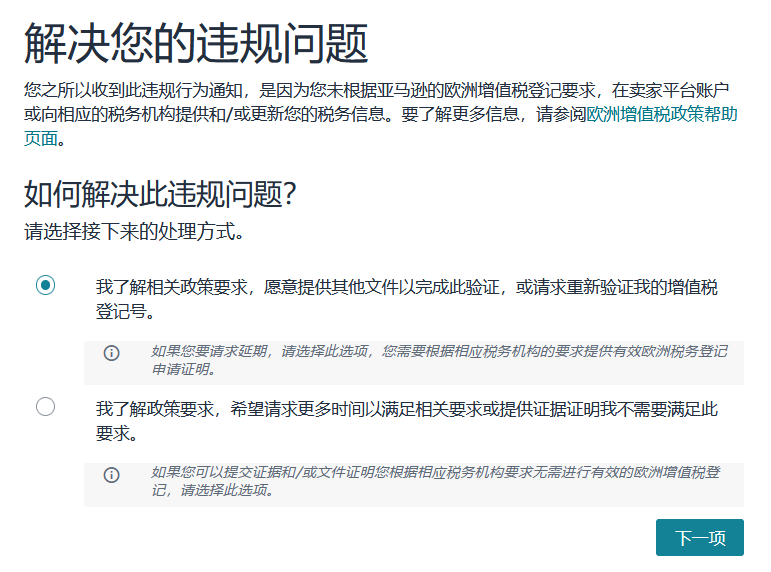771x572 pixels.
Task: Select the radio button for requesting more time
Action: tap(45, 407)
